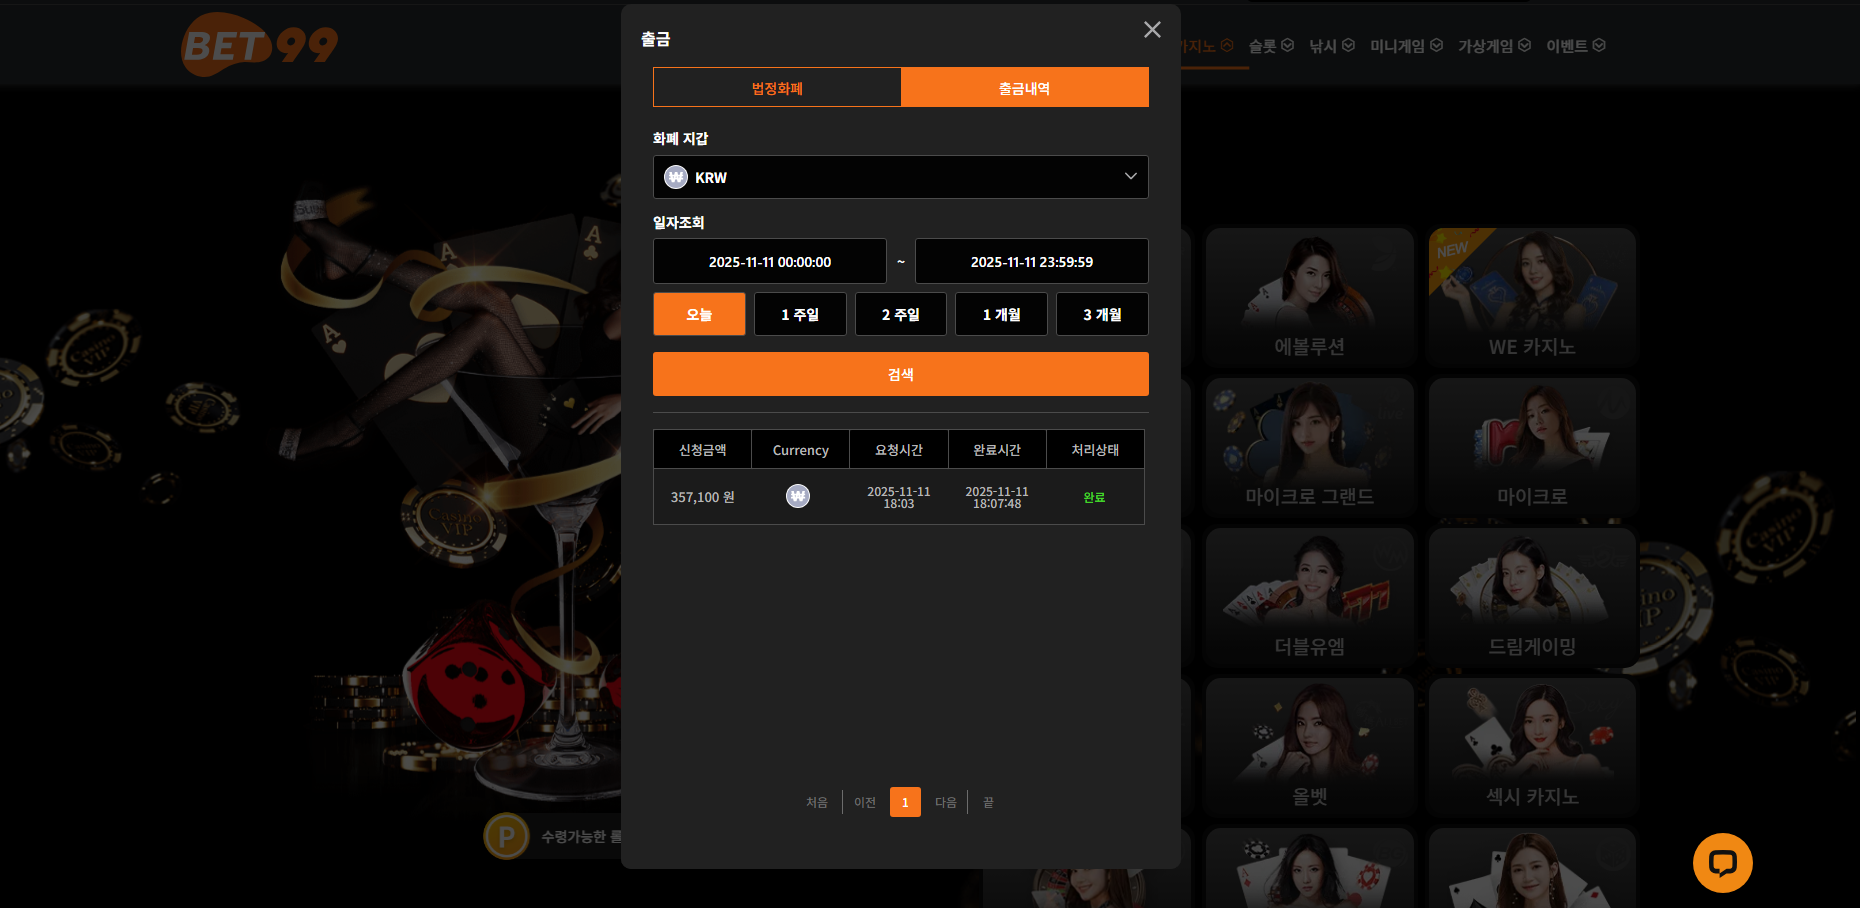The height and width of the screenshot is (908, 1860).
Task: Click the start date field 2025-11-11 00:00:00
Action: [770, 262]
